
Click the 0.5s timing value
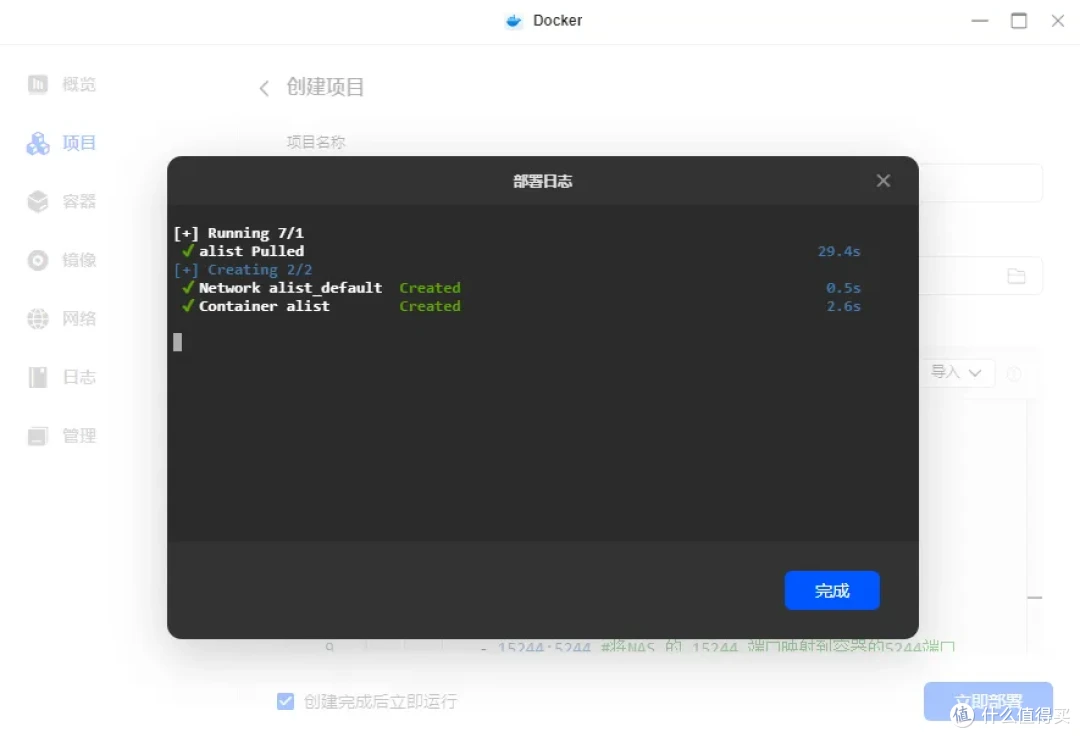(x=843, y=287)
